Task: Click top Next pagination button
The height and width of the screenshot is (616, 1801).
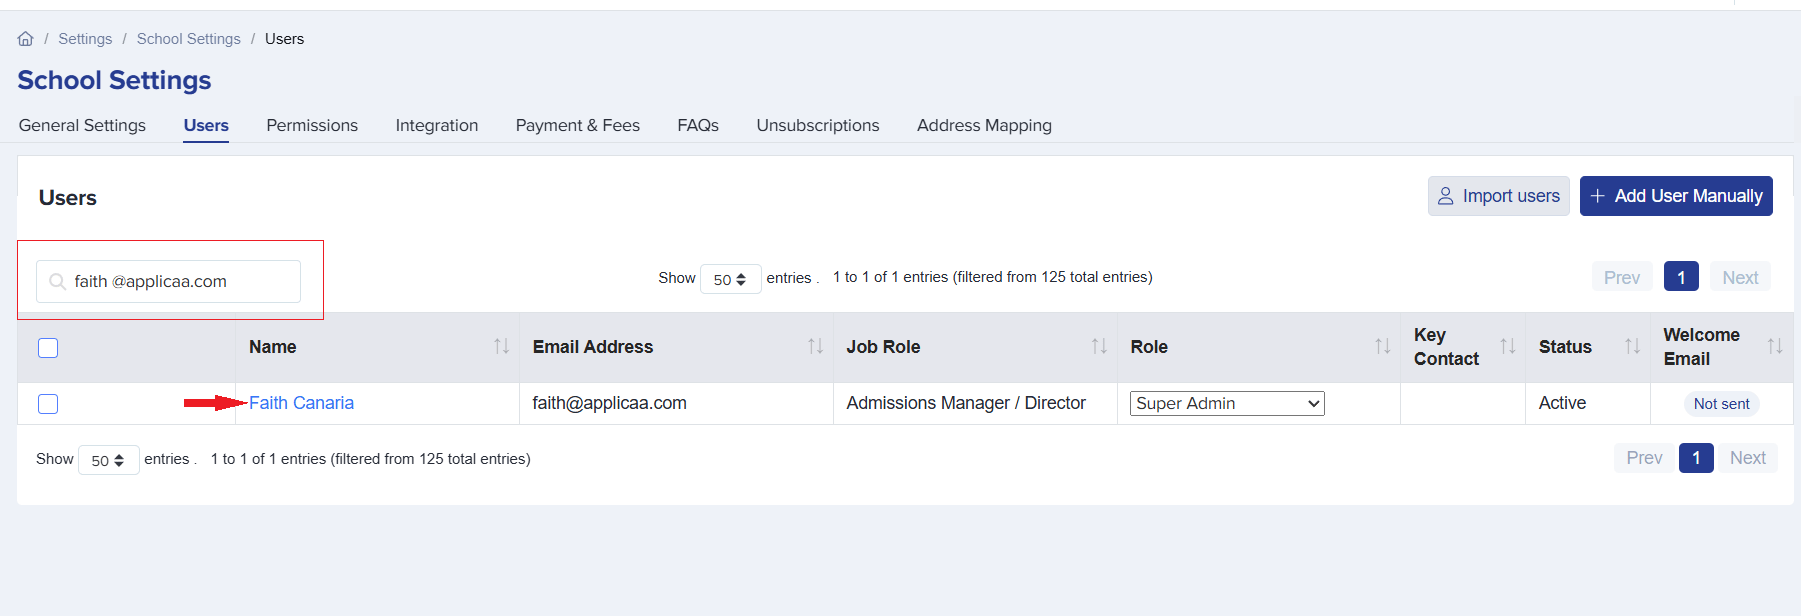Action: tap(1740, 277)
